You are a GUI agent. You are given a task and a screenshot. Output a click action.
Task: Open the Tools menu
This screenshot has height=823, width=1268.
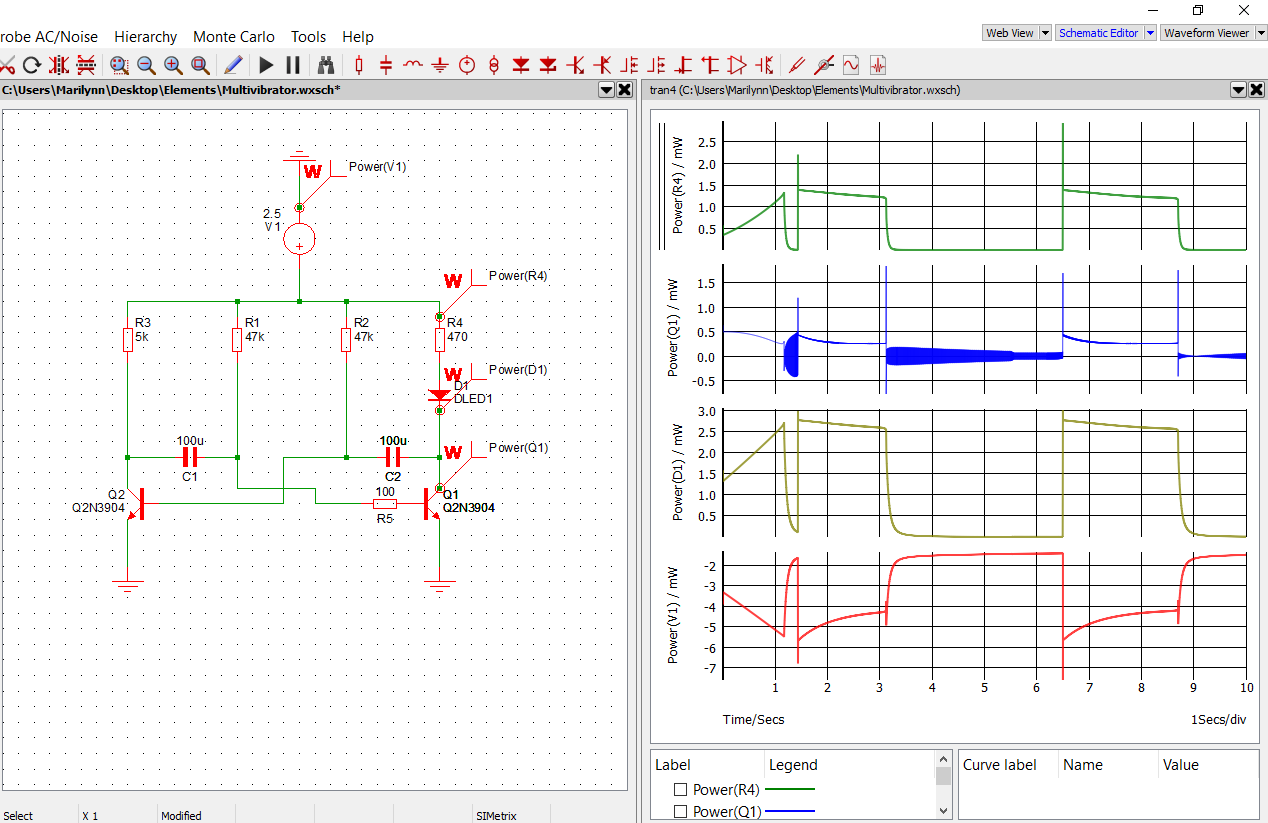(x=308, y=37)
